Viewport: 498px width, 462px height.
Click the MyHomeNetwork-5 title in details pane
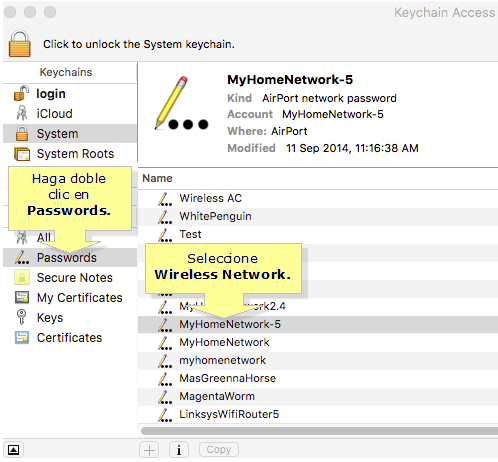(x=290, y=80)
